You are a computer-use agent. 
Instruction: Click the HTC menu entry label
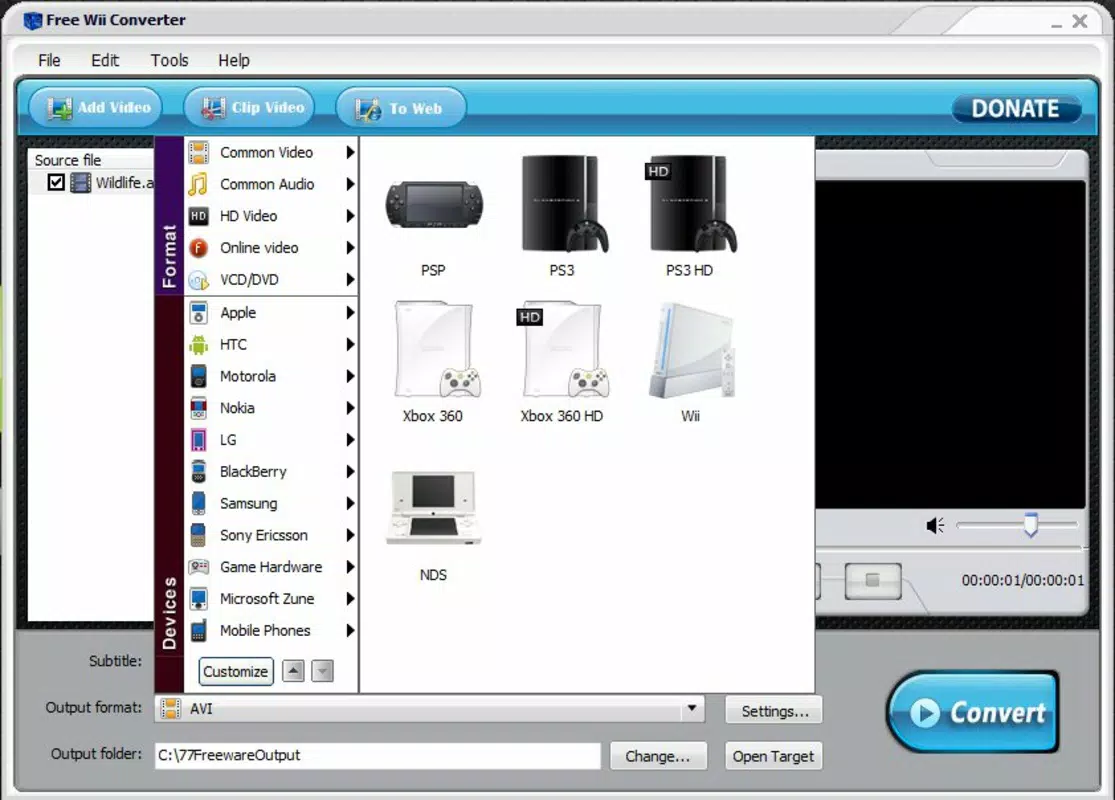click(x=233, y=345)
